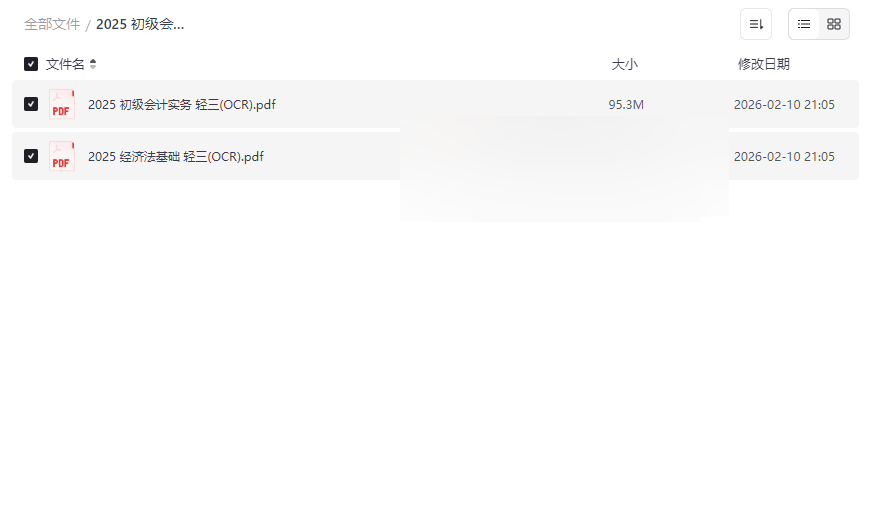Screen dimensions: 874x514
Task: Go back to 全部文件 breadcrumb
Action: (52, 25)
